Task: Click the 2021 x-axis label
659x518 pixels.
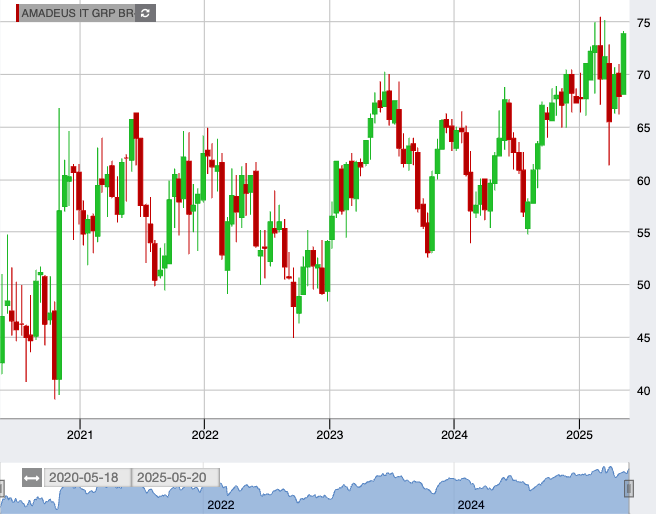Action: (80, 434)
